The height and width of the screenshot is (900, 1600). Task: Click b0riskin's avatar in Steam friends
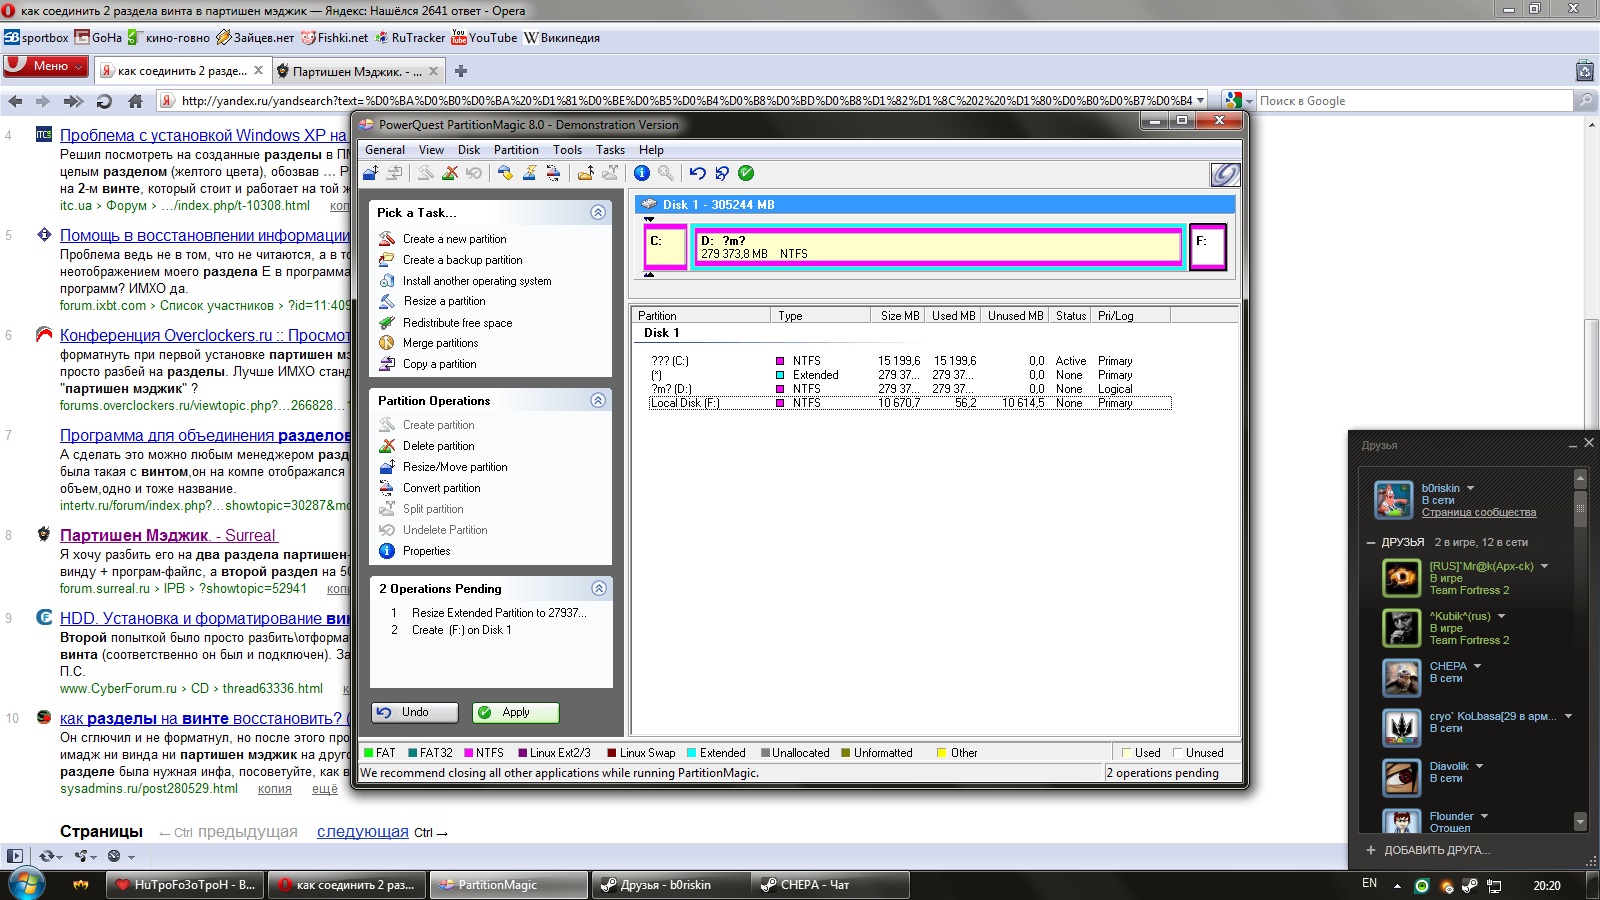click(1393, 499)
